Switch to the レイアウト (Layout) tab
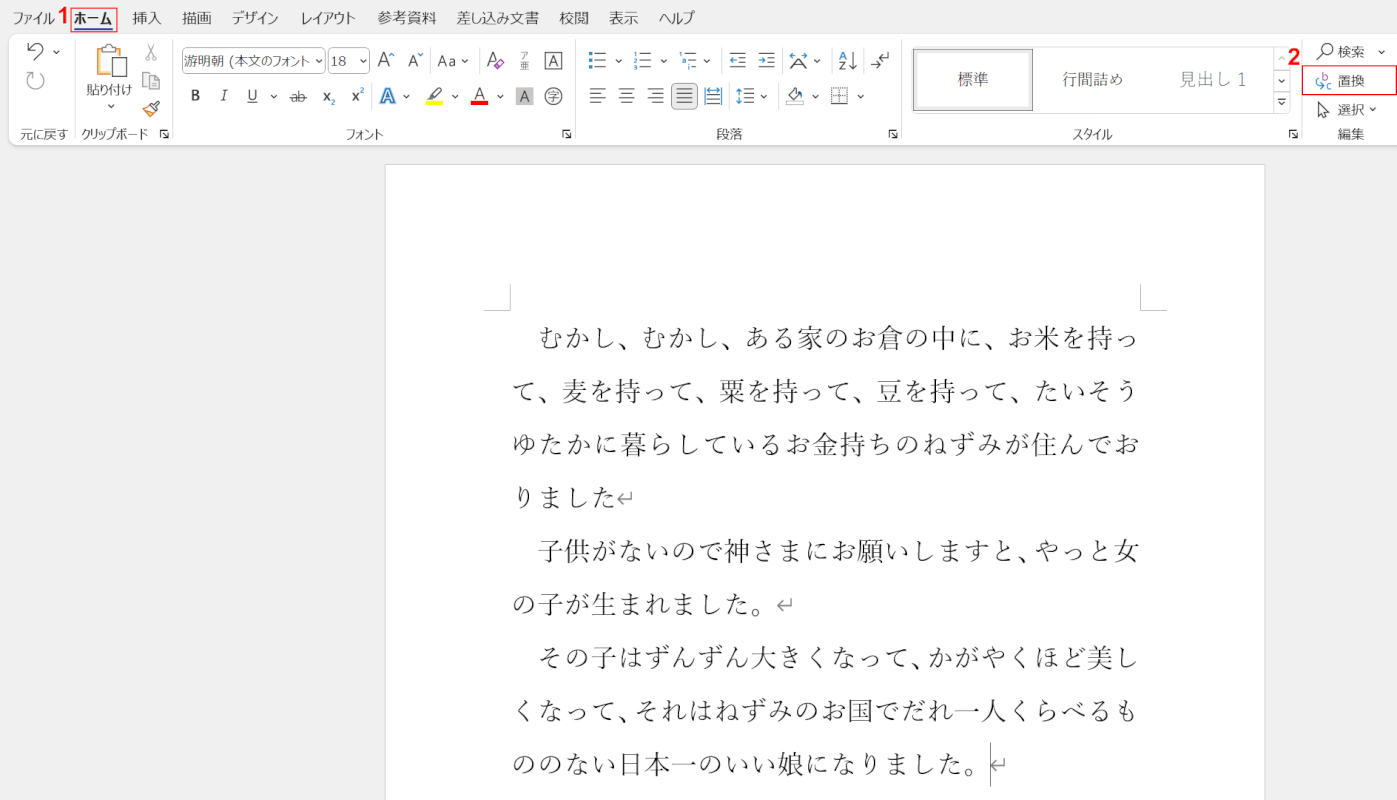1397x800 pixels. (x=328, y=18)
